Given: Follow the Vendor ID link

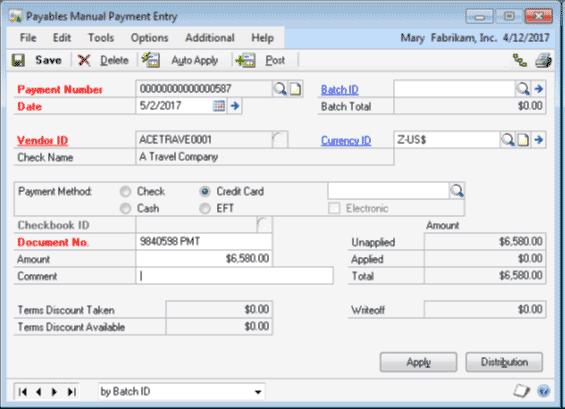Looking at the screenshot, I should 43,141.
